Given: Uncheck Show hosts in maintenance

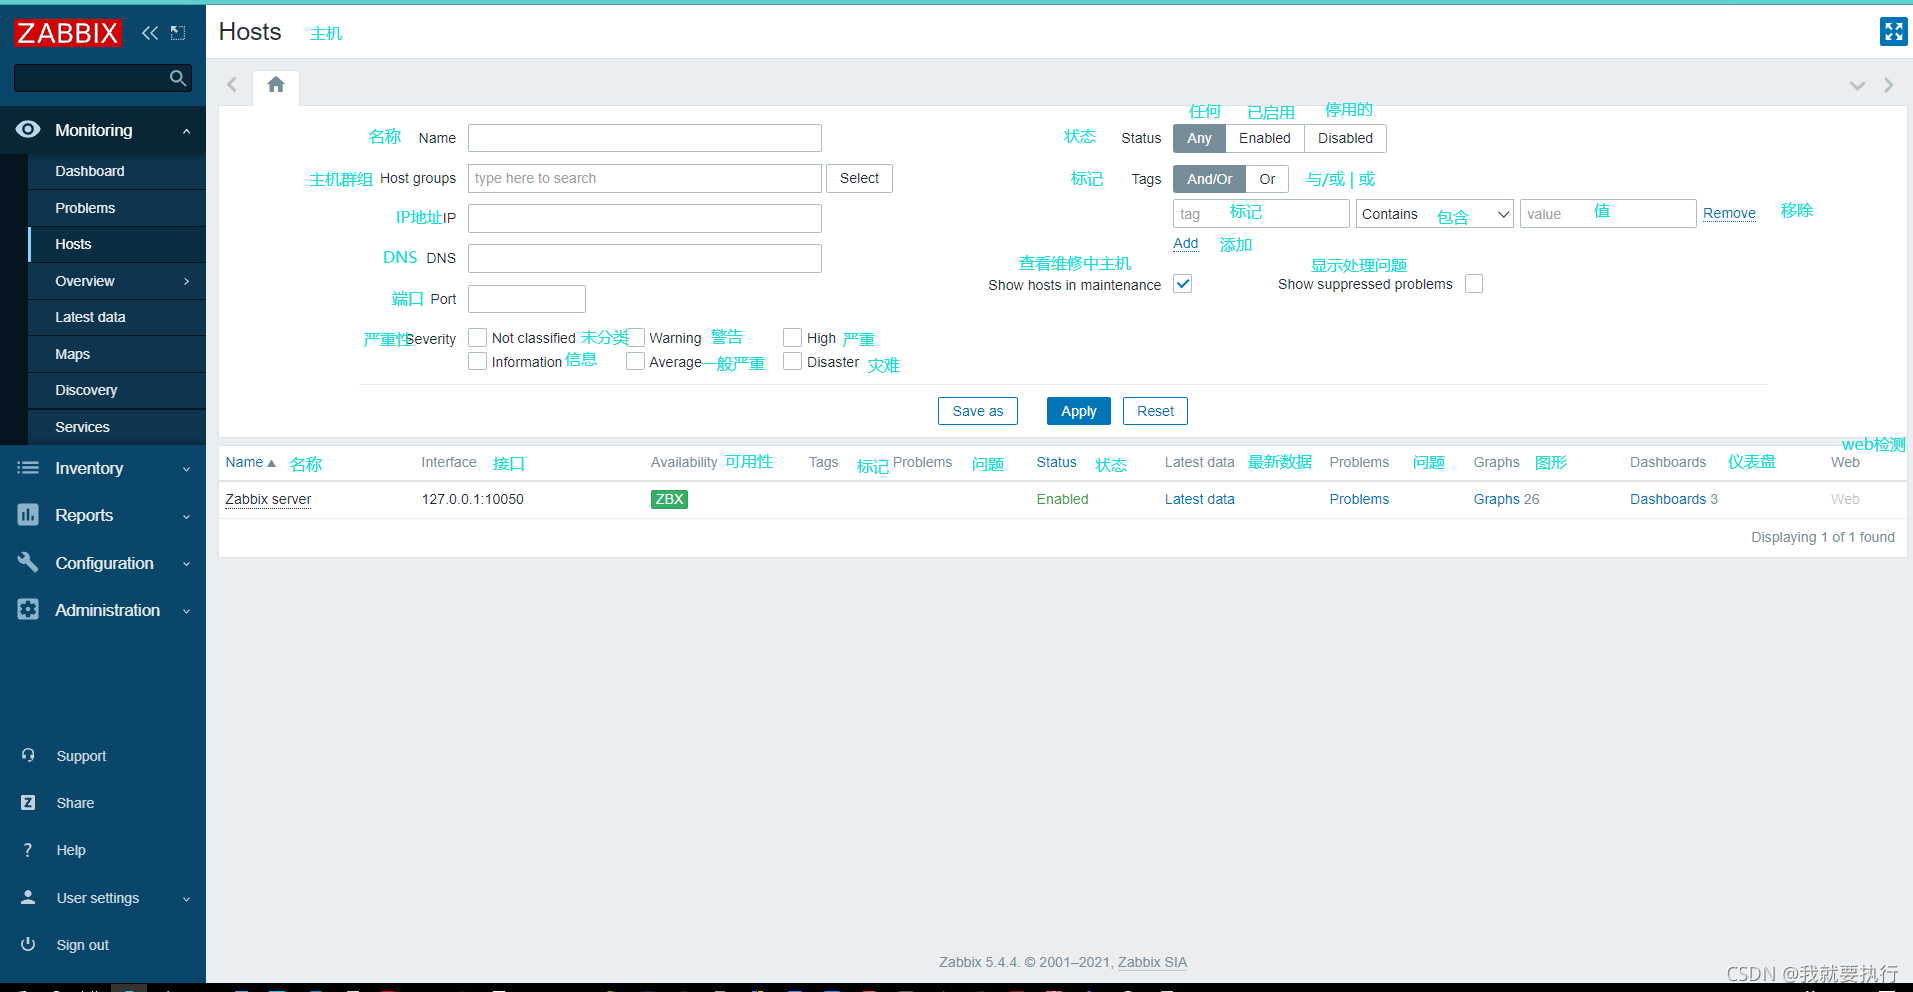Looking at the screenshot, I should 1183,284.
